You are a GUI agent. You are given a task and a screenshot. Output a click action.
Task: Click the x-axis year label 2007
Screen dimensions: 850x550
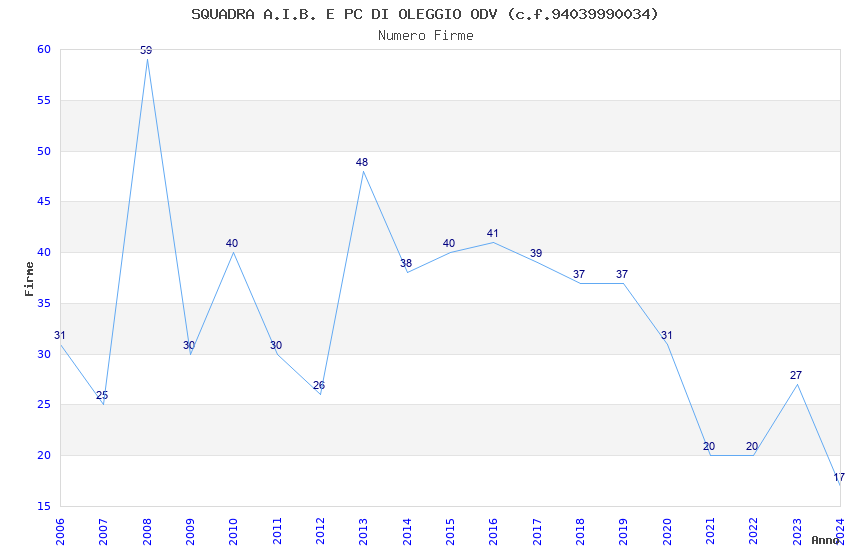pyautogui.click(x=103, y=532)
